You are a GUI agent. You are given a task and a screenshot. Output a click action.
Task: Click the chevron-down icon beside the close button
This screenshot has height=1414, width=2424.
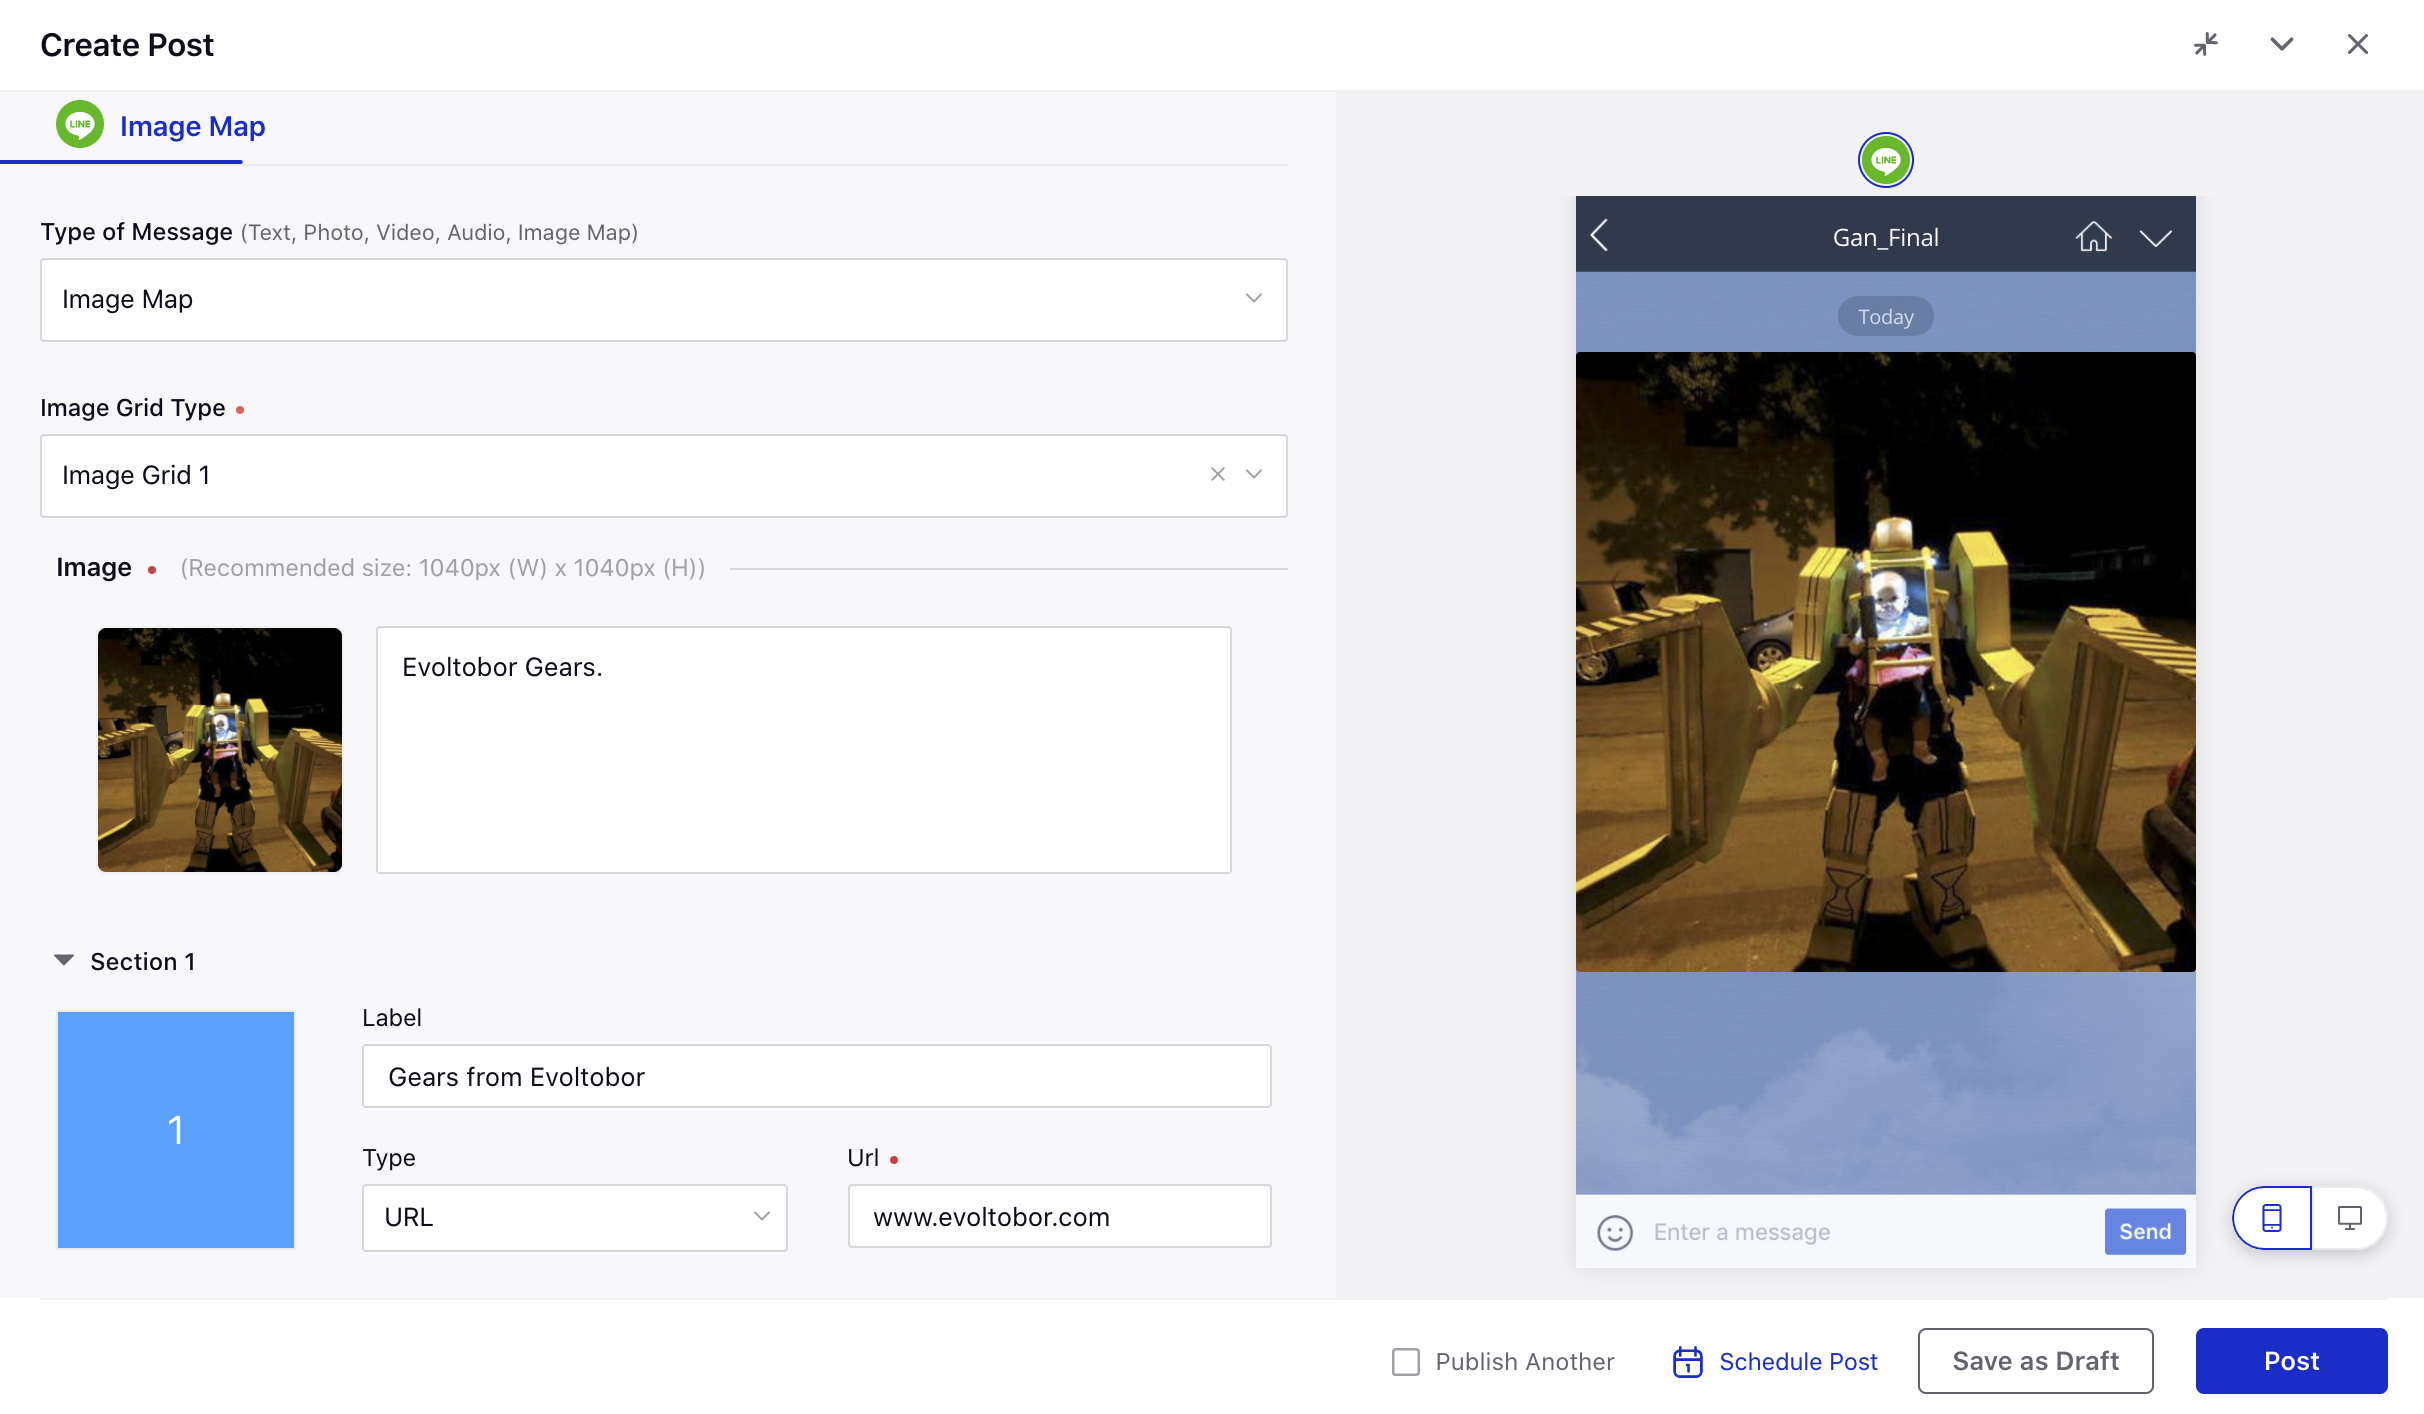click(x=2282, y=44)
